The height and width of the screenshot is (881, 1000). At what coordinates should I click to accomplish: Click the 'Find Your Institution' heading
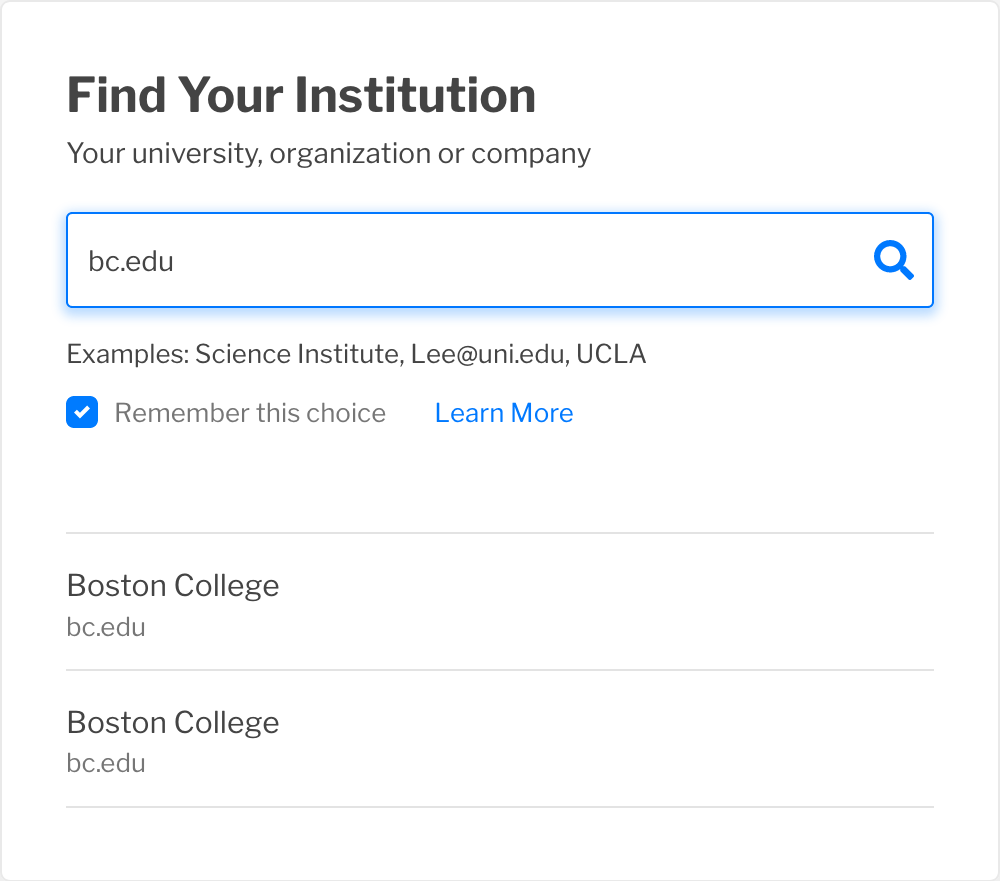pos(301,95)
